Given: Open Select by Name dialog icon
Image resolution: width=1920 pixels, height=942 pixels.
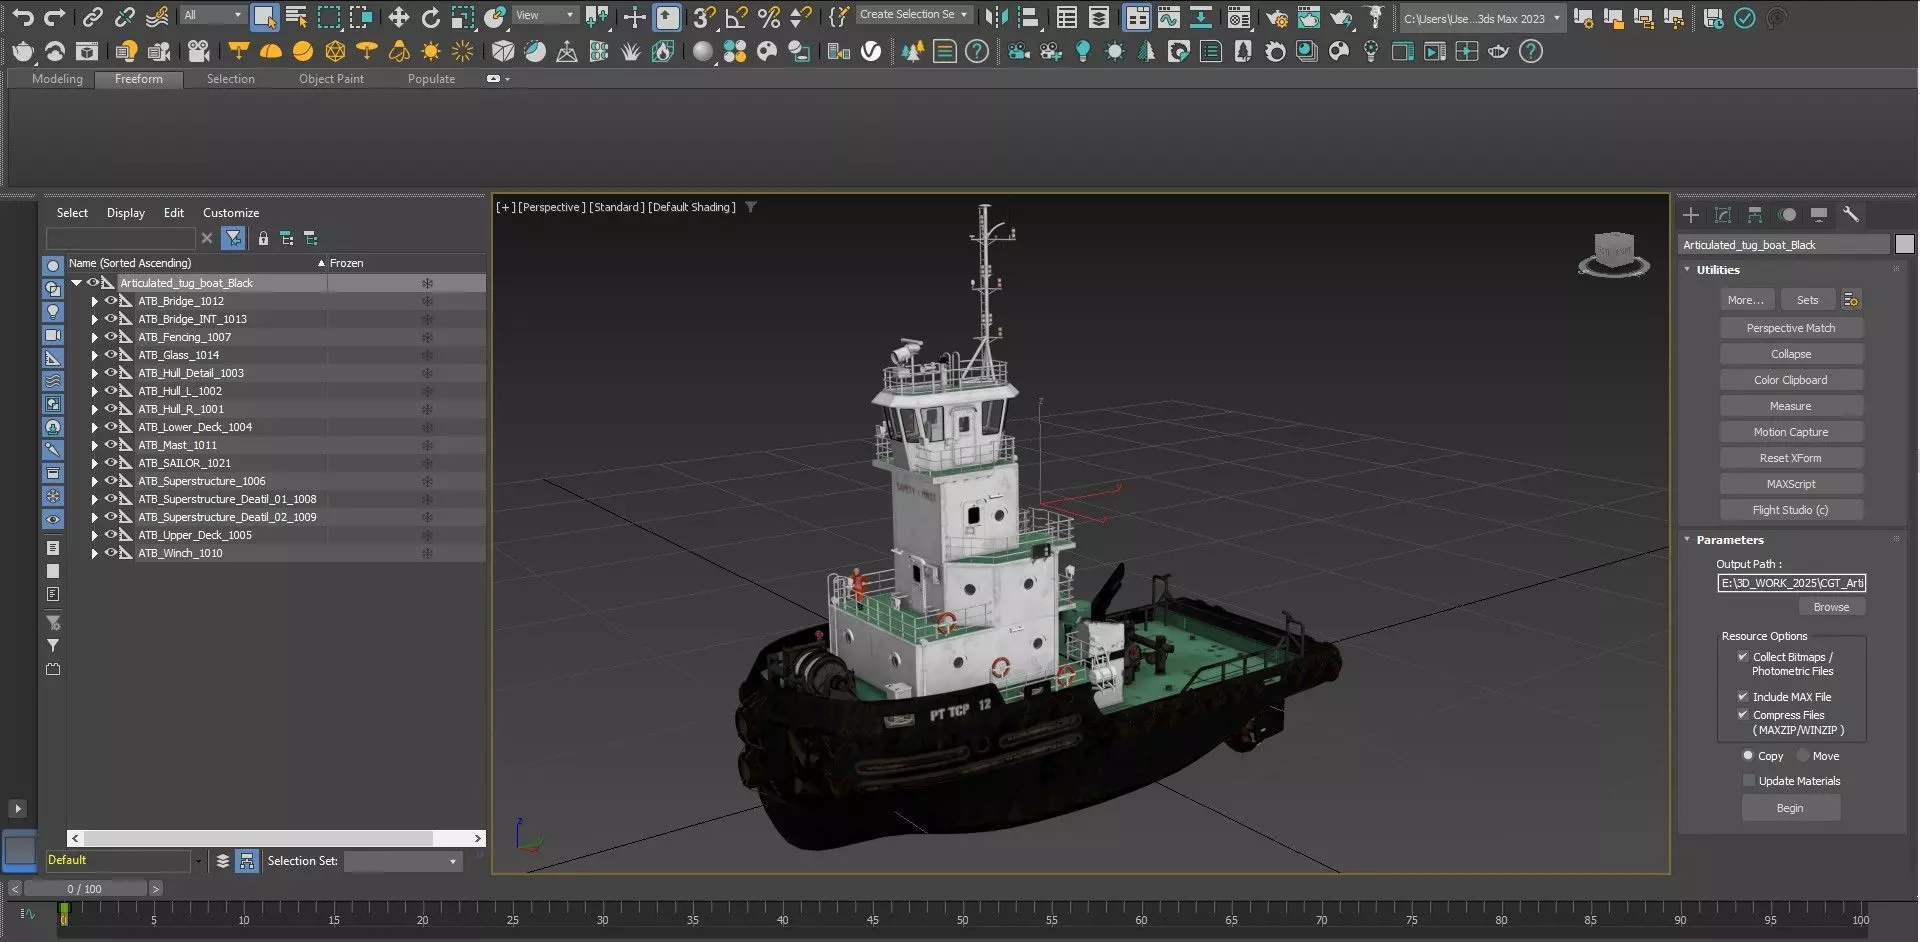Looking at the screenshot, I should tap(297, 17).
